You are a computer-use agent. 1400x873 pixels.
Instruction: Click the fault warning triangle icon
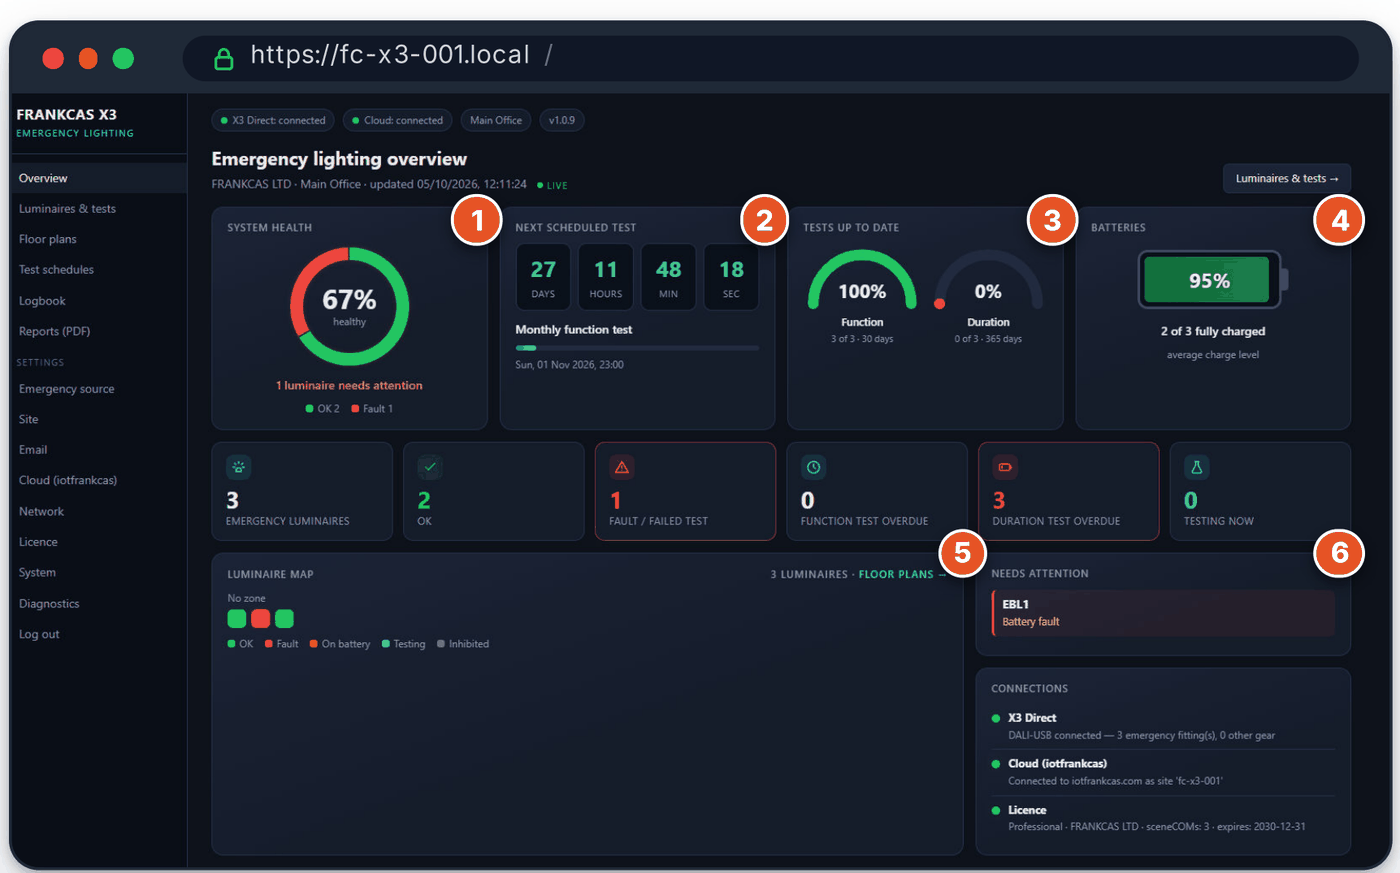(622, 467)
